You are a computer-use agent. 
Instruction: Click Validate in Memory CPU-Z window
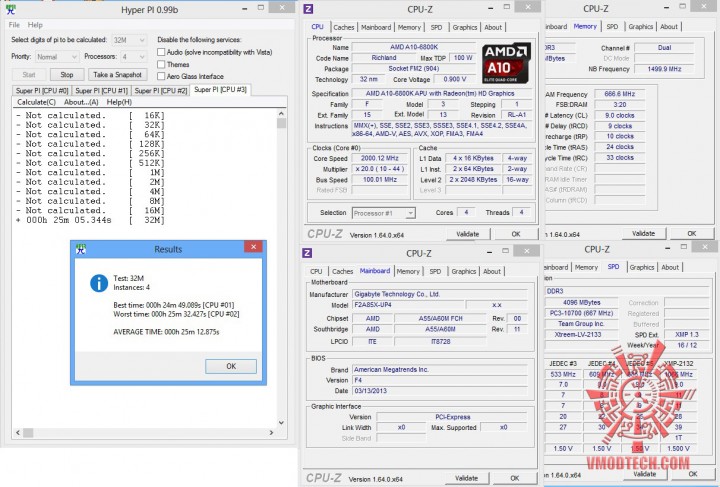(643, 234)
